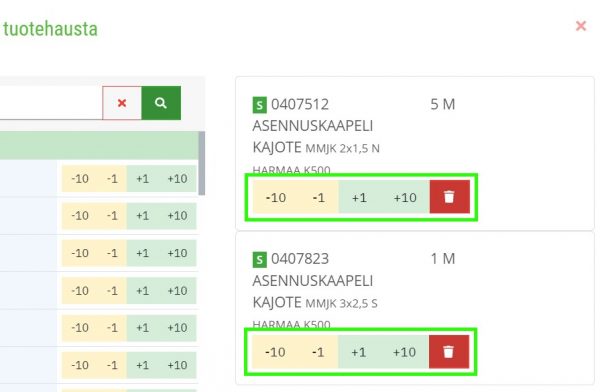Click +1 in first search result row

143,178
